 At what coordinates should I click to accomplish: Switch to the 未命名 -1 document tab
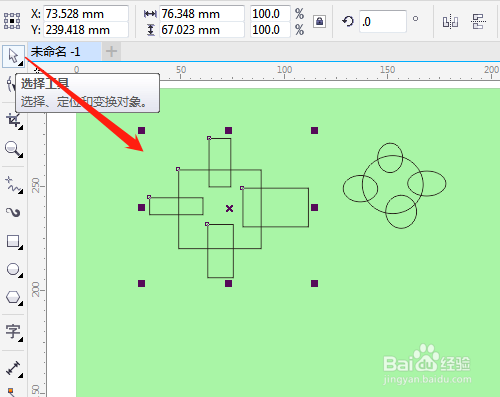point(64,52)
